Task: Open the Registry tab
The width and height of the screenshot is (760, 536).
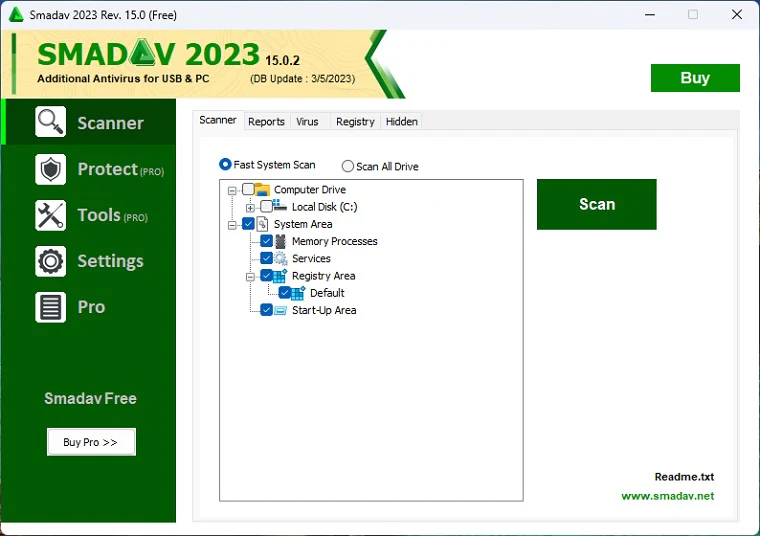Action: [355, 121]
